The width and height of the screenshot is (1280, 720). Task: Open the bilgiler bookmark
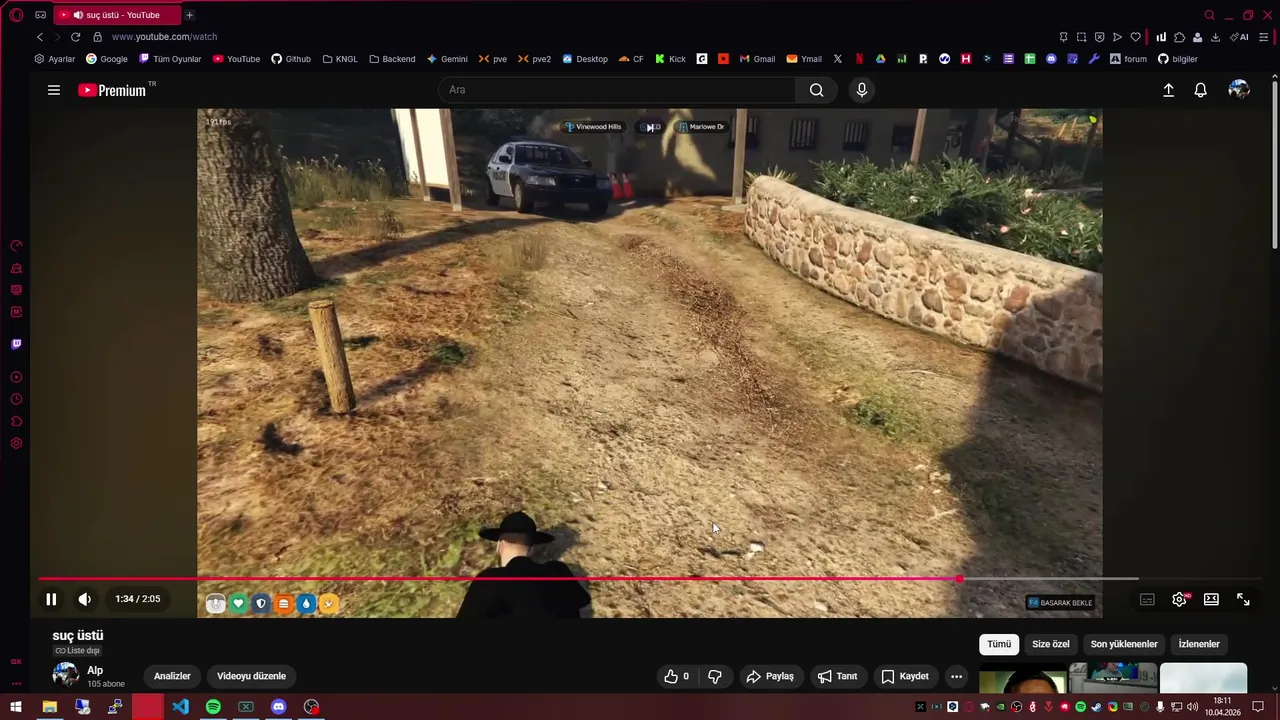1178,59
